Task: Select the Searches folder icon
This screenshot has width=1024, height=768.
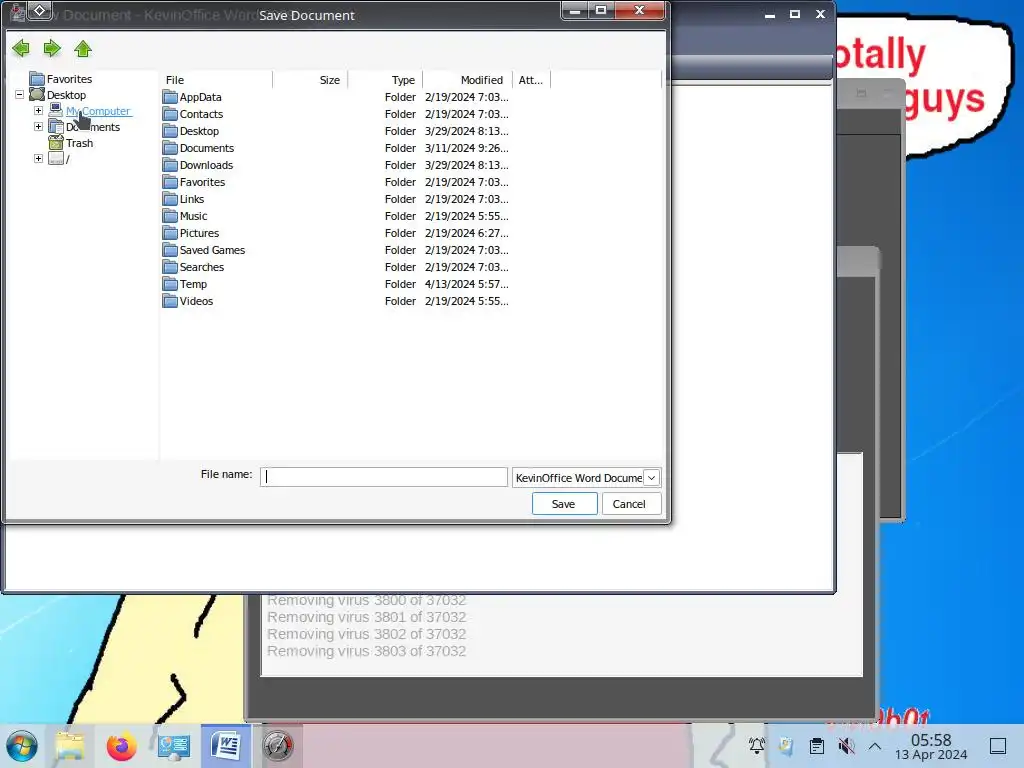Action: coord(170,267)
